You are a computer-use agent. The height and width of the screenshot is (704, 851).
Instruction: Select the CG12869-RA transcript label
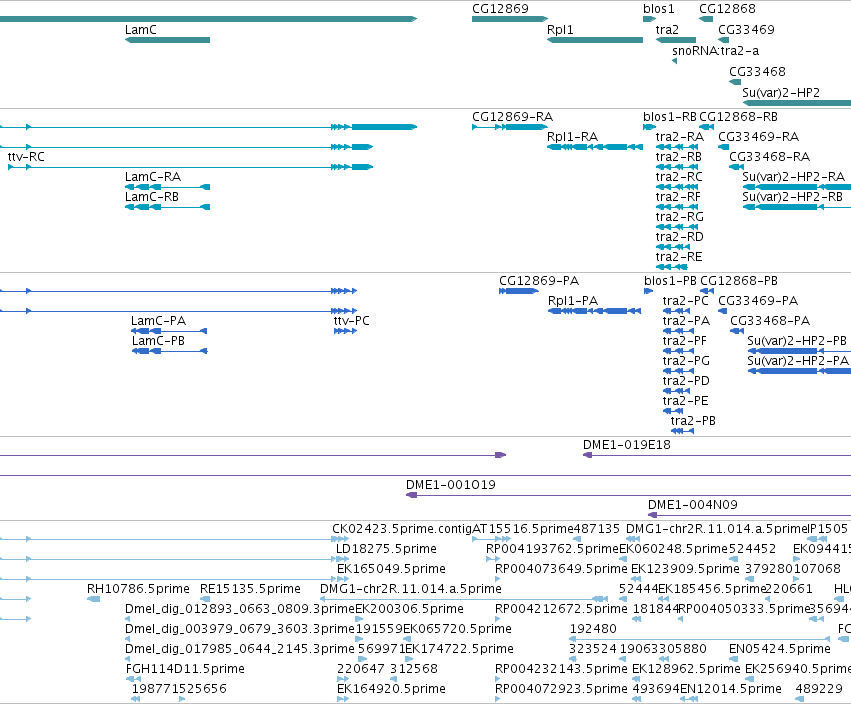[512, 117]
